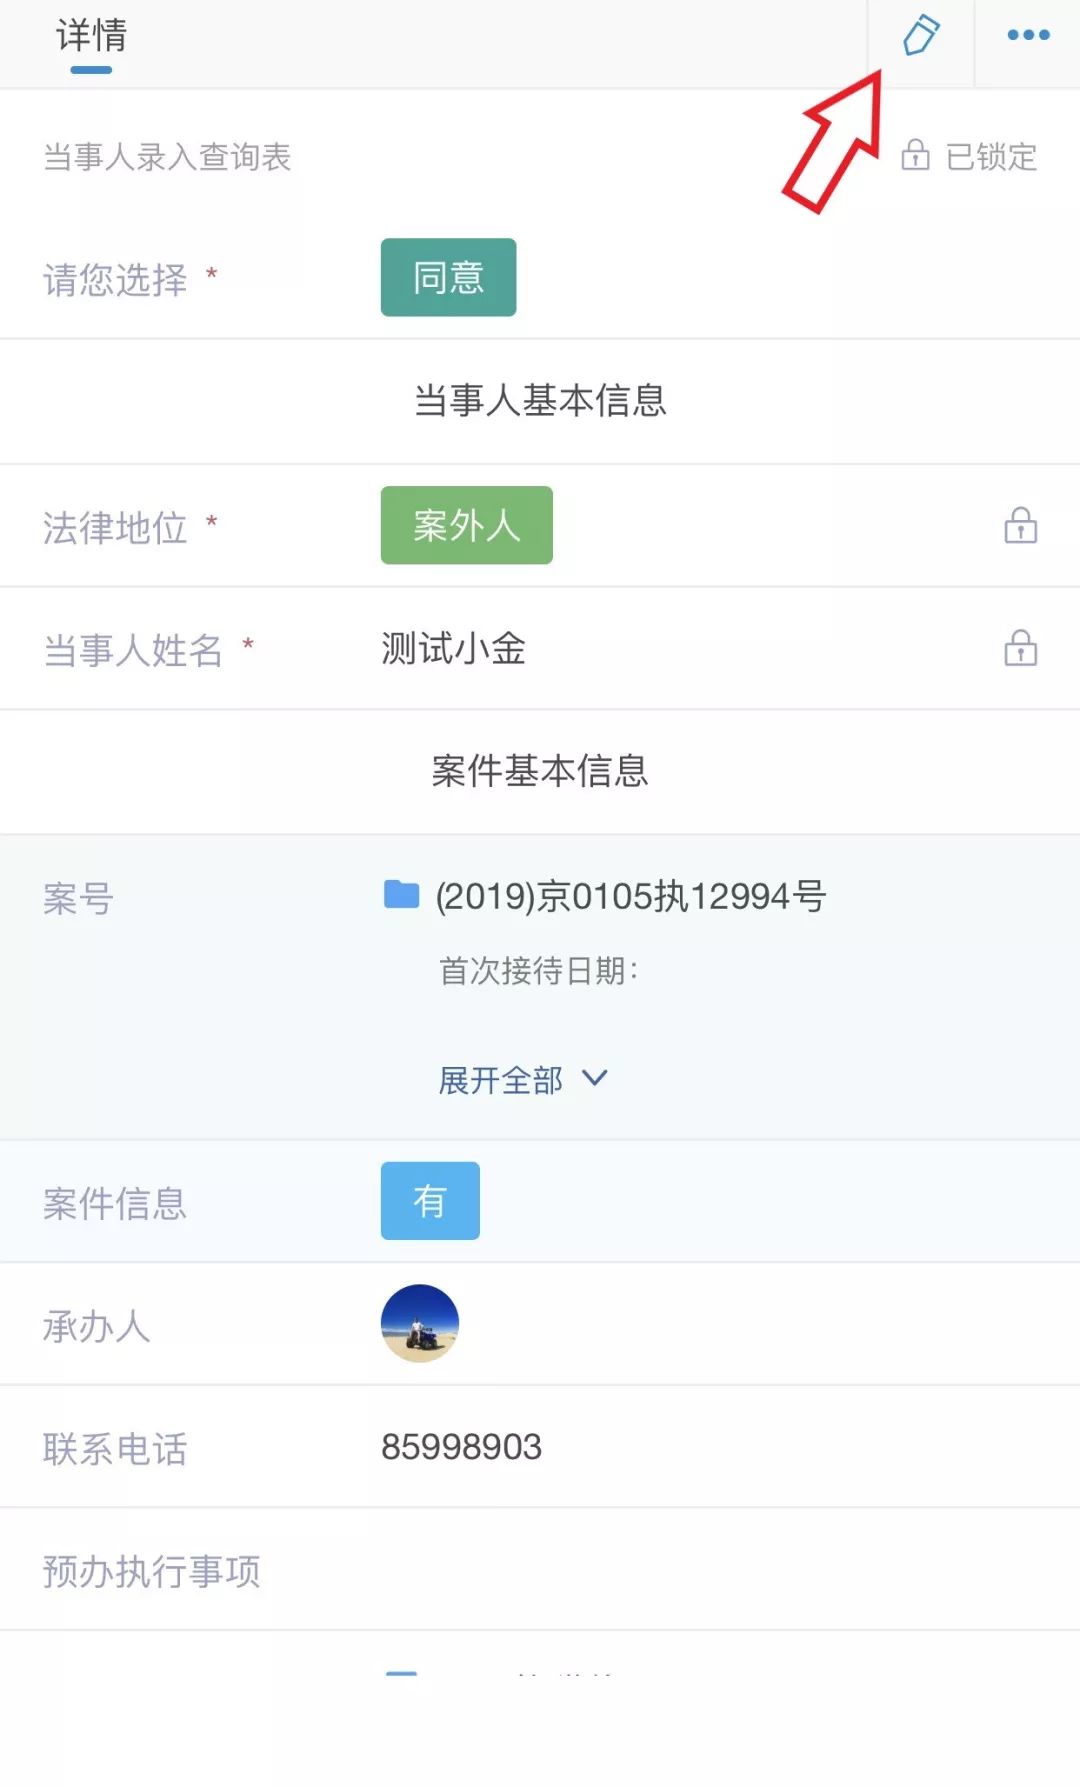This screenshot has height=1787, width=1080.
Task: Open case (2019)京0105执12994号
Action: point(630,896)
